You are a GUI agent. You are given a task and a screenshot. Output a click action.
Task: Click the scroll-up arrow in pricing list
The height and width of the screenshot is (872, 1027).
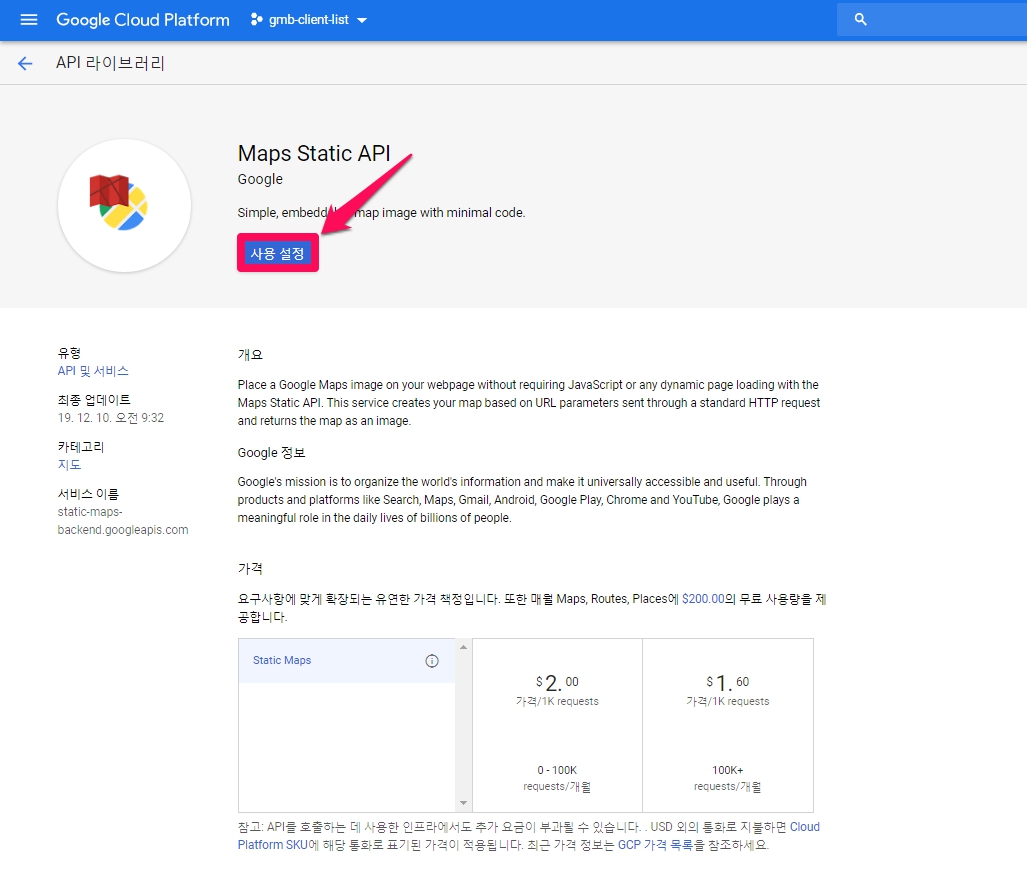tap(463, 648)
